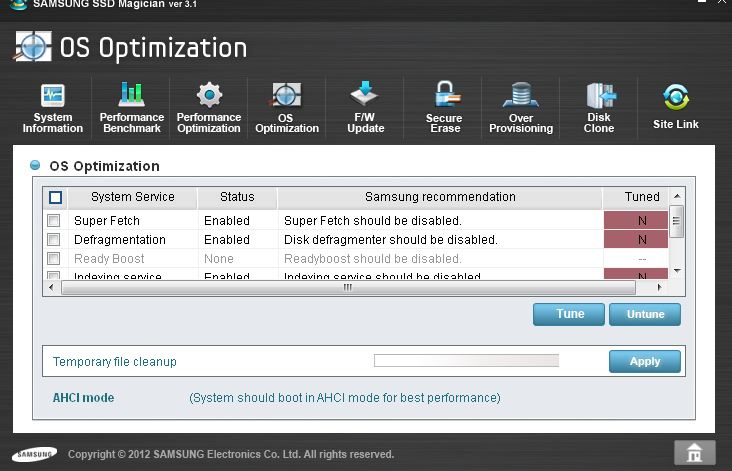The width and height of the screenshot is (732, 471).
Task: Click the Untune button
Action: pyautogui.click(x=645, y=314)
